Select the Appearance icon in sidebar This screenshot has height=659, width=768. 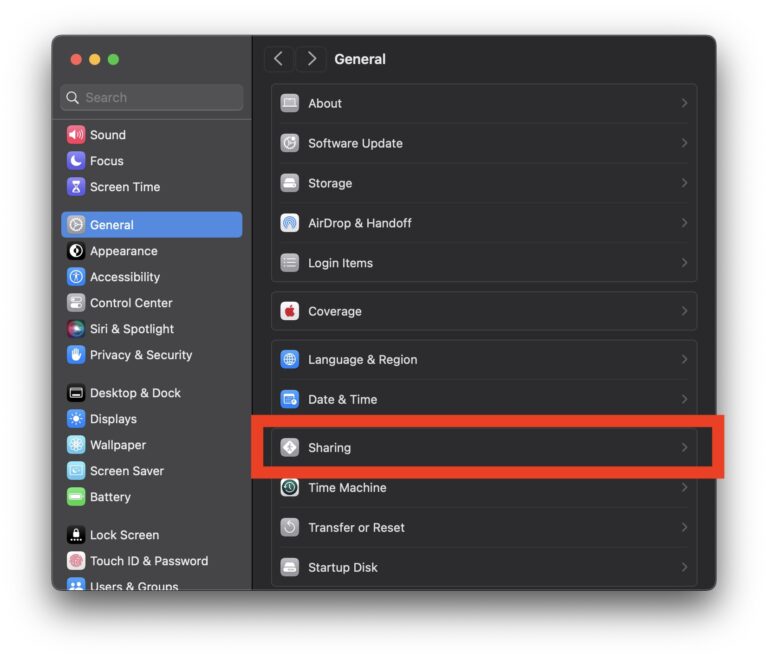(x=76, y=251)
